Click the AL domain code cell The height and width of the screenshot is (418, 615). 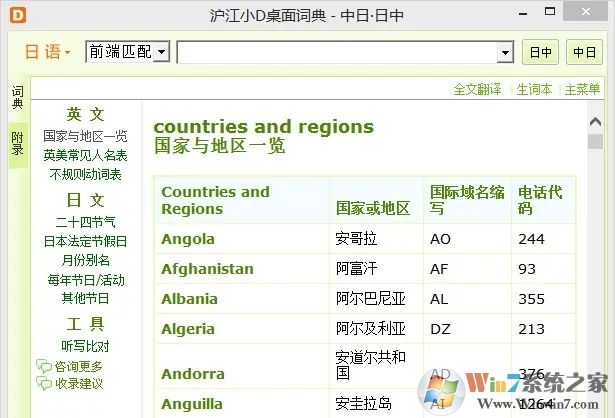(468, 299)
